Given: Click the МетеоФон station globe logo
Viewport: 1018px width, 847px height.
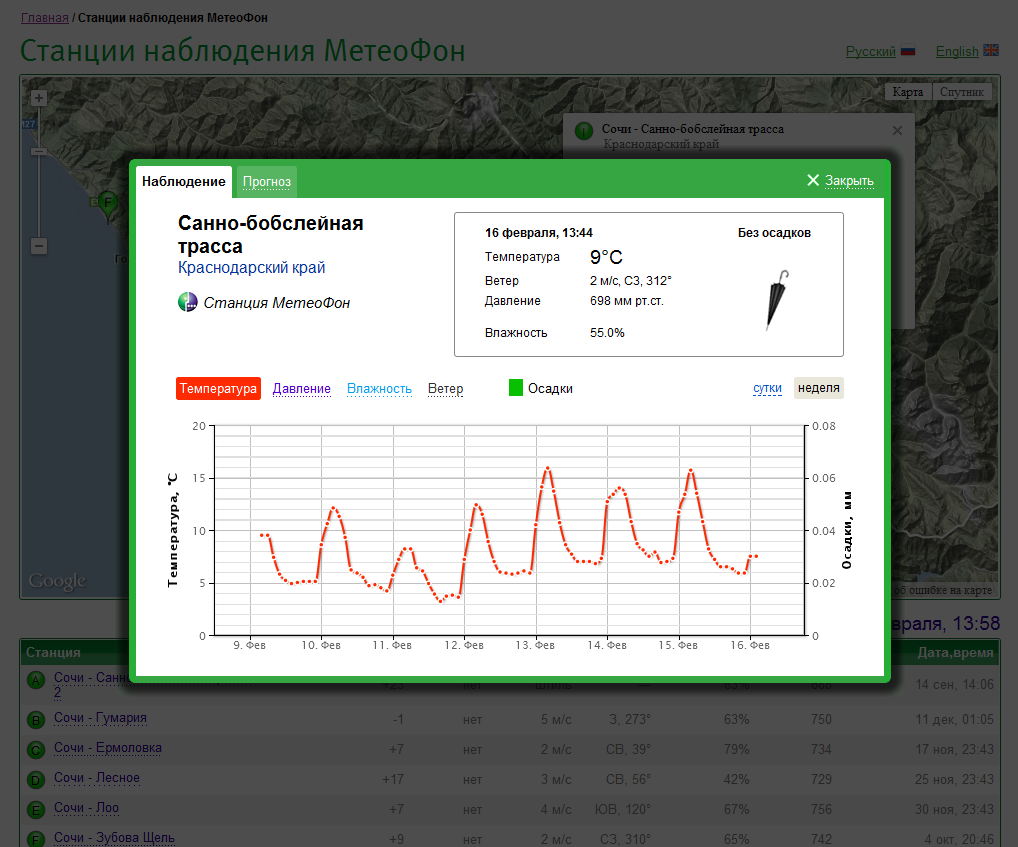Looking at the screenshot, I should (188, 302).
